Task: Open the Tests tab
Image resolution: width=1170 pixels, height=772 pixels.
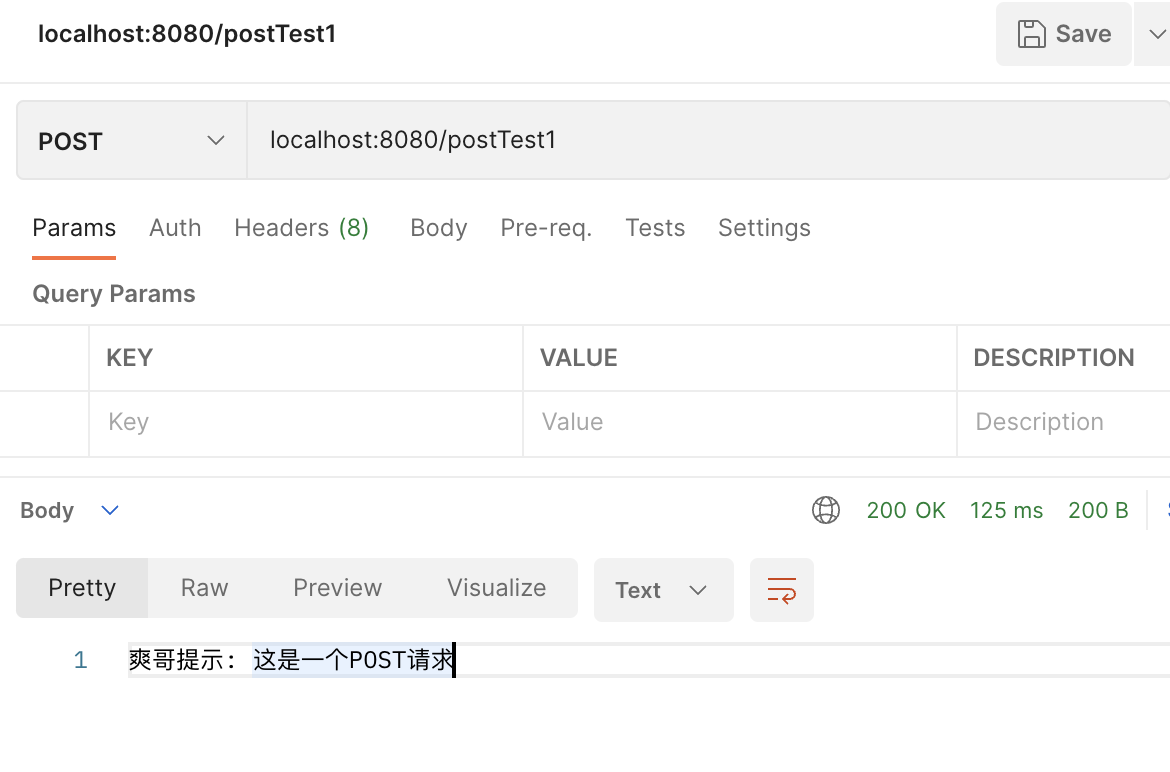Action: click(x=655, y=228)
